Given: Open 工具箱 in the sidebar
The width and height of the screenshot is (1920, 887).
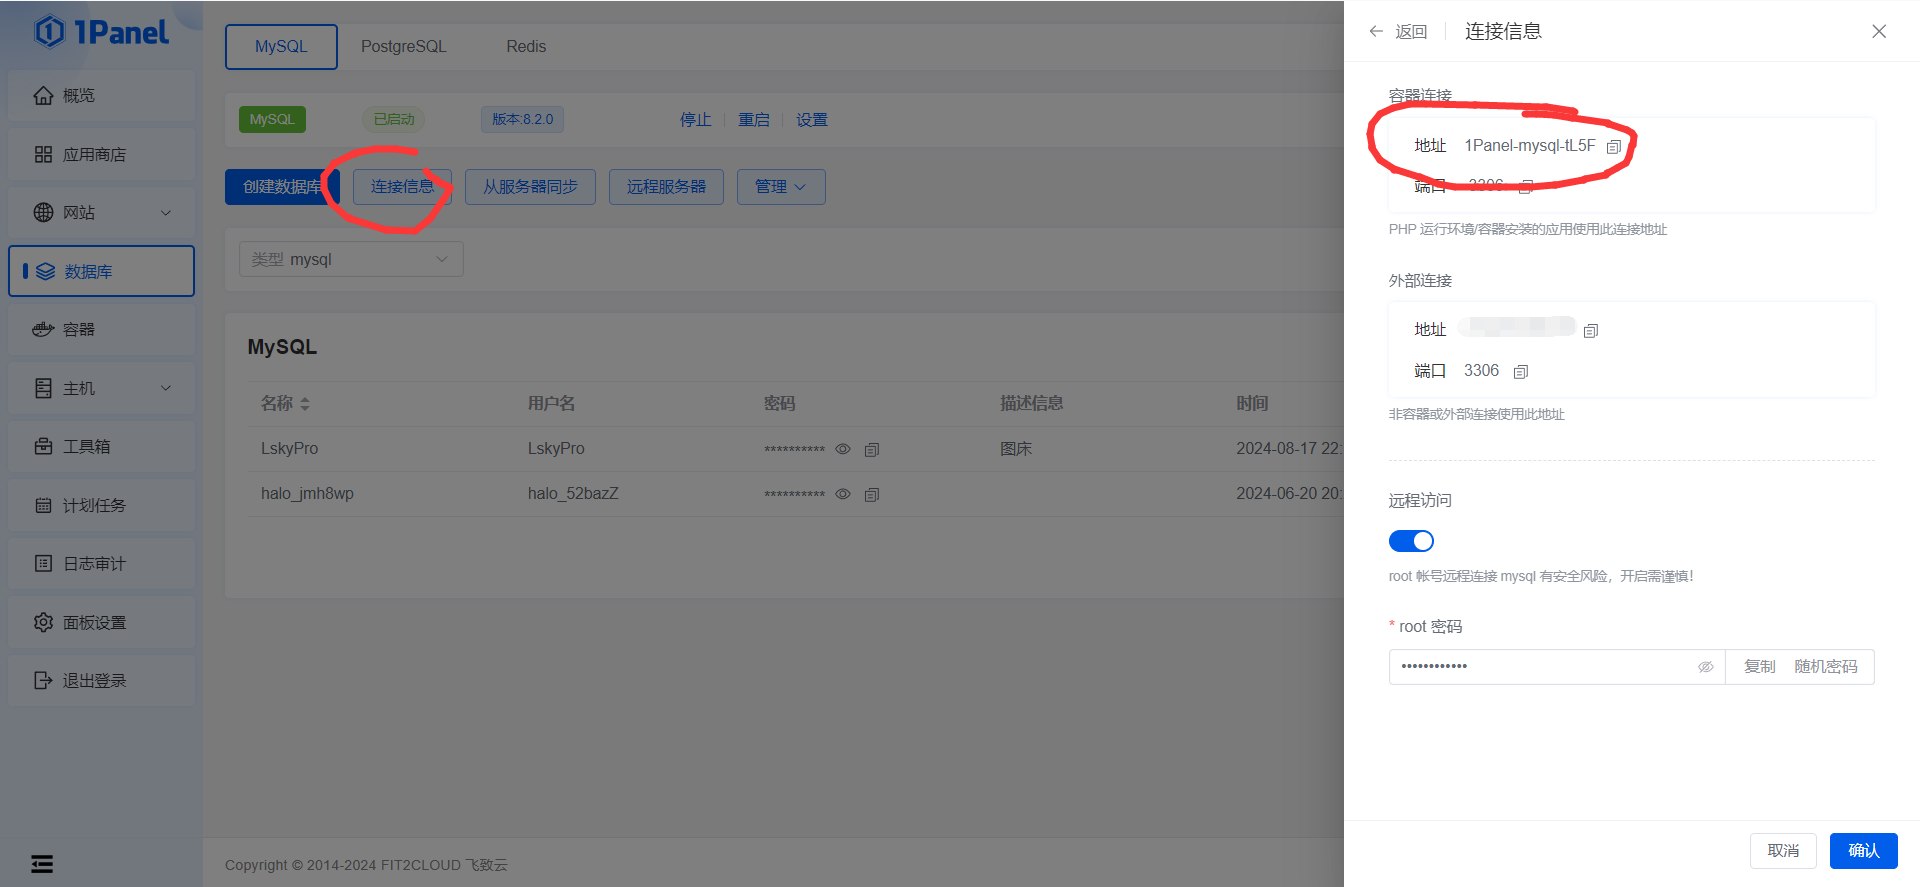Looking at the screenshot, I should pyautogui.click(x=101, y=446).
